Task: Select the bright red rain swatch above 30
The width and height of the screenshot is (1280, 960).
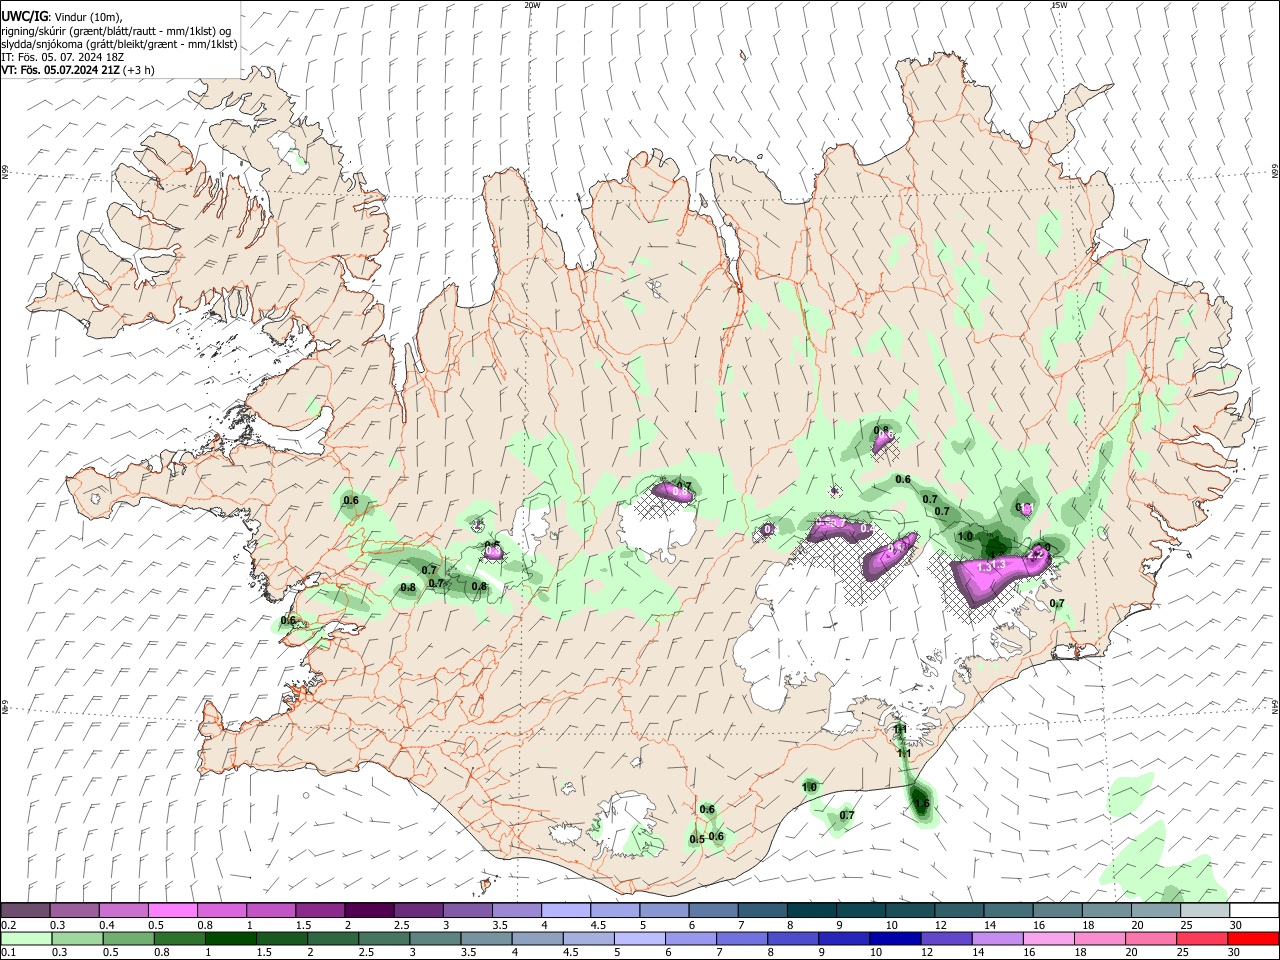Action: point(1253,939)
